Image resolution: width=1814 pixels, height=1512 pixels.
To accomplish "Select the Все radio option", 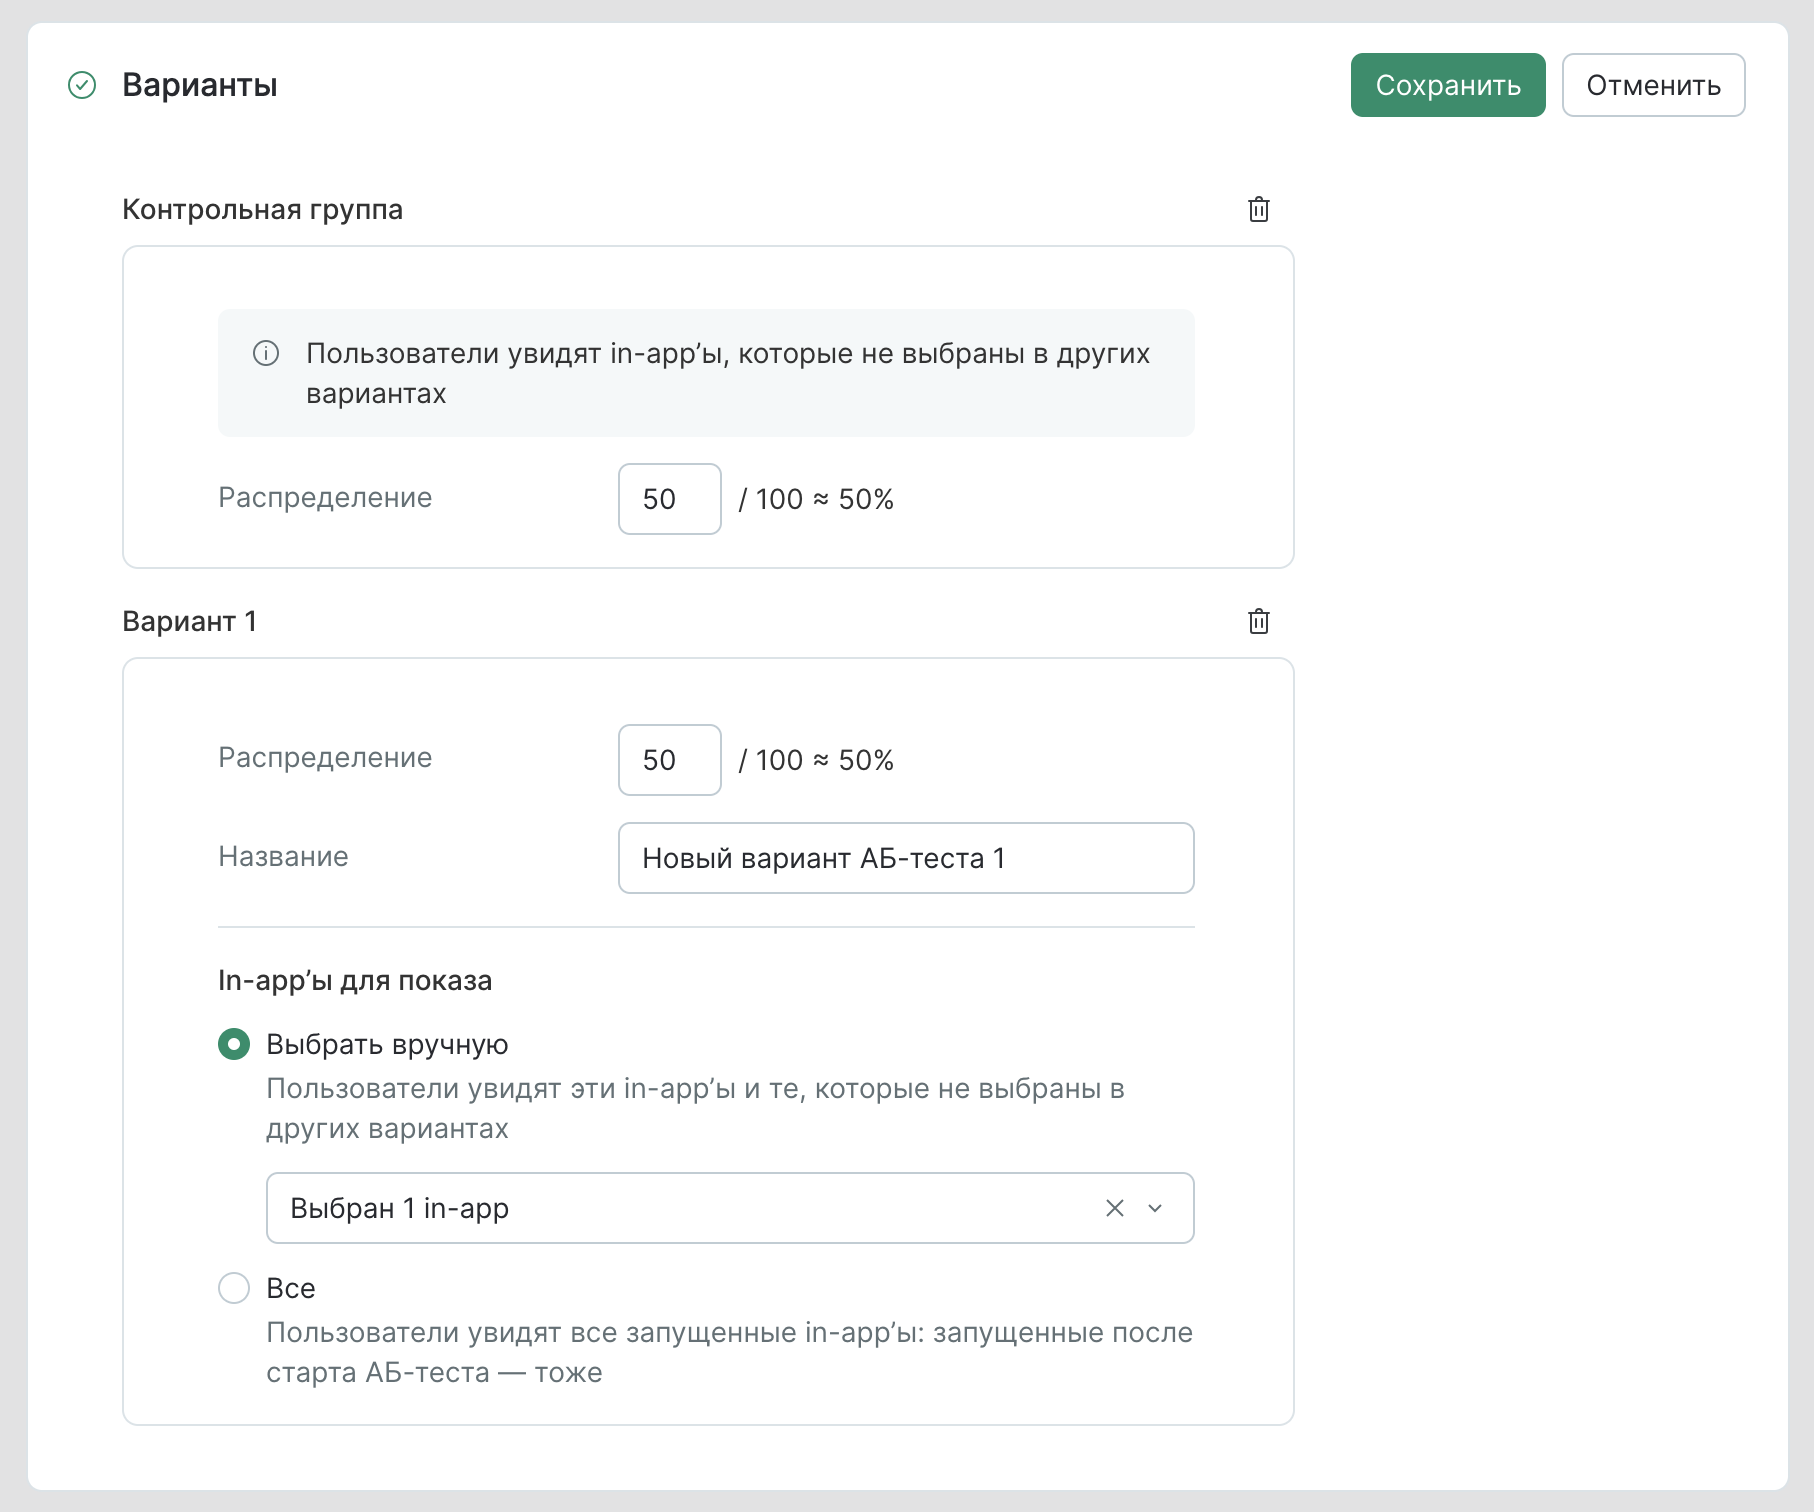I will tap(234, 1288).
